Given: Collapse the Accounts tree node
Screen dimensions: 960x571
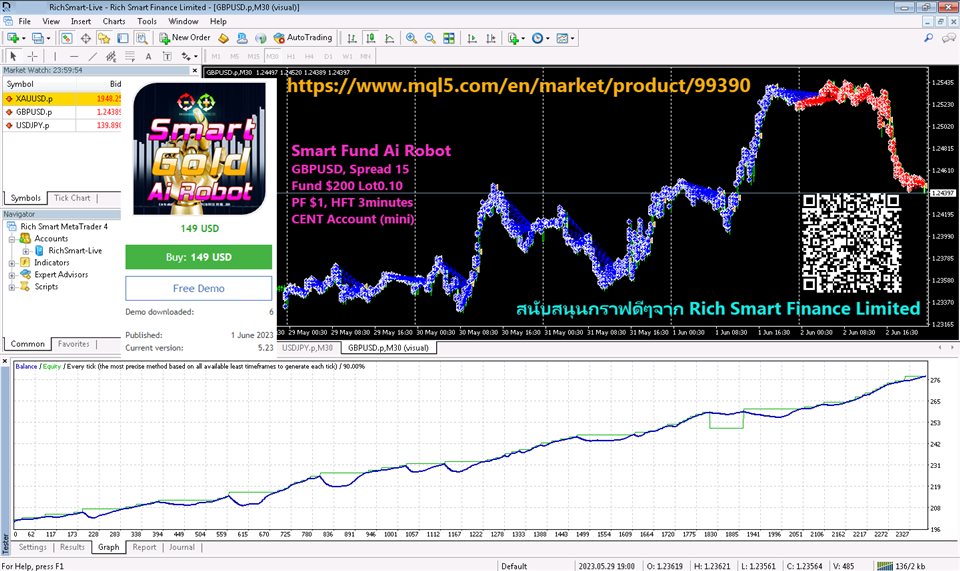Looking at the screenshot, I should coord(11,239).
